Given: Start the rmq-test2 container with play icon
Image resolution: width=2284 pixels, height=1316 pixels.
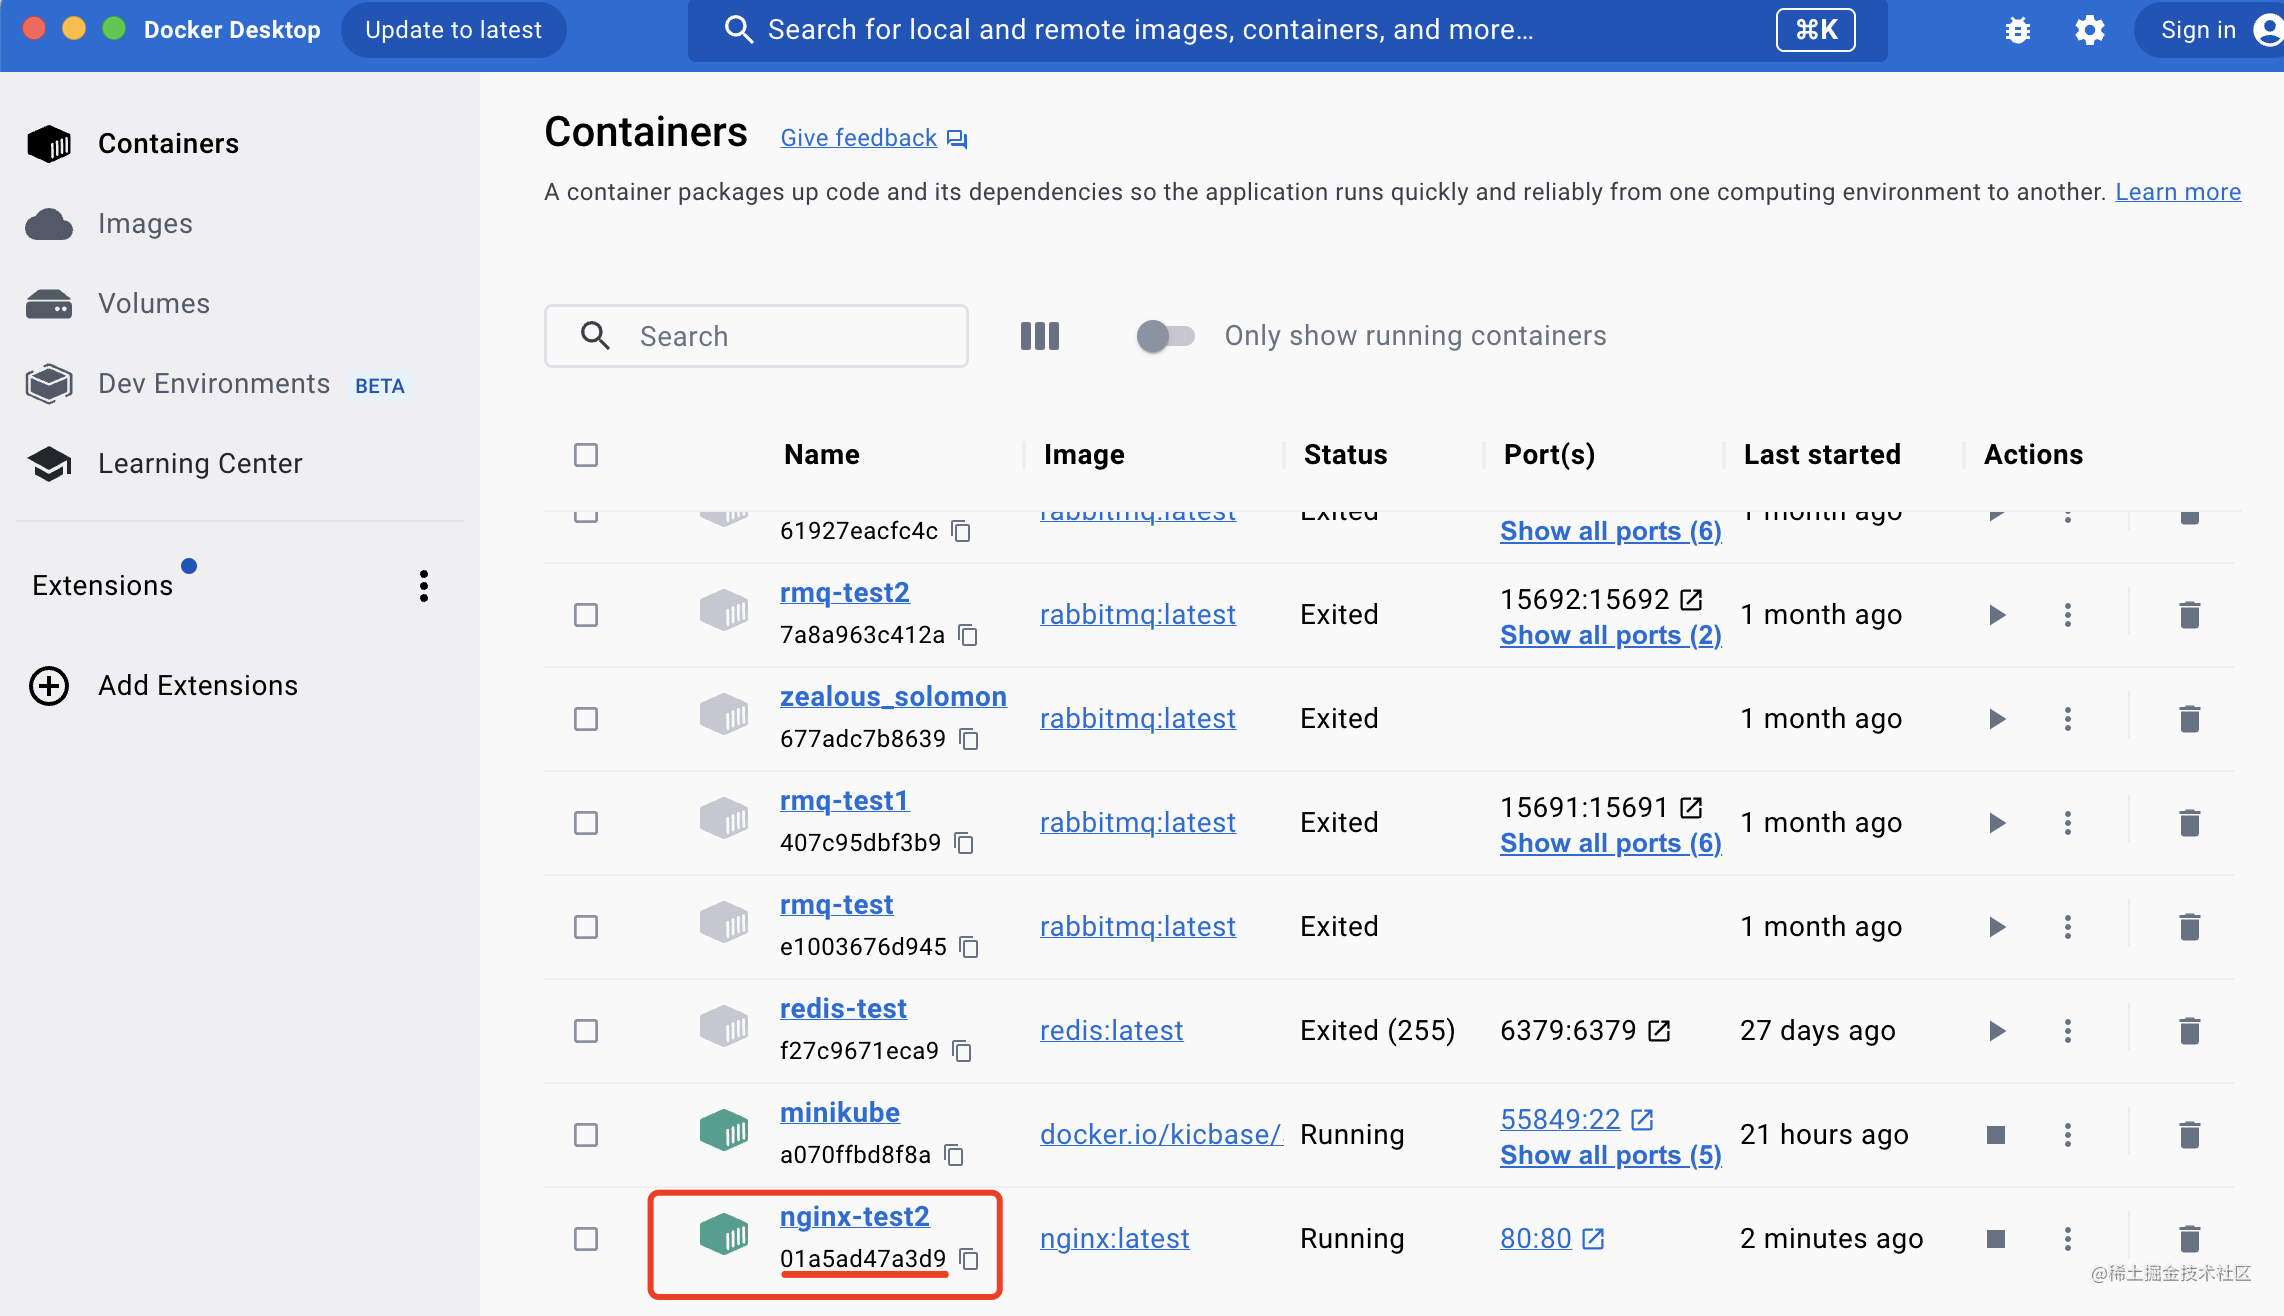Looking at the screenshot, I should pos(1997,615).
